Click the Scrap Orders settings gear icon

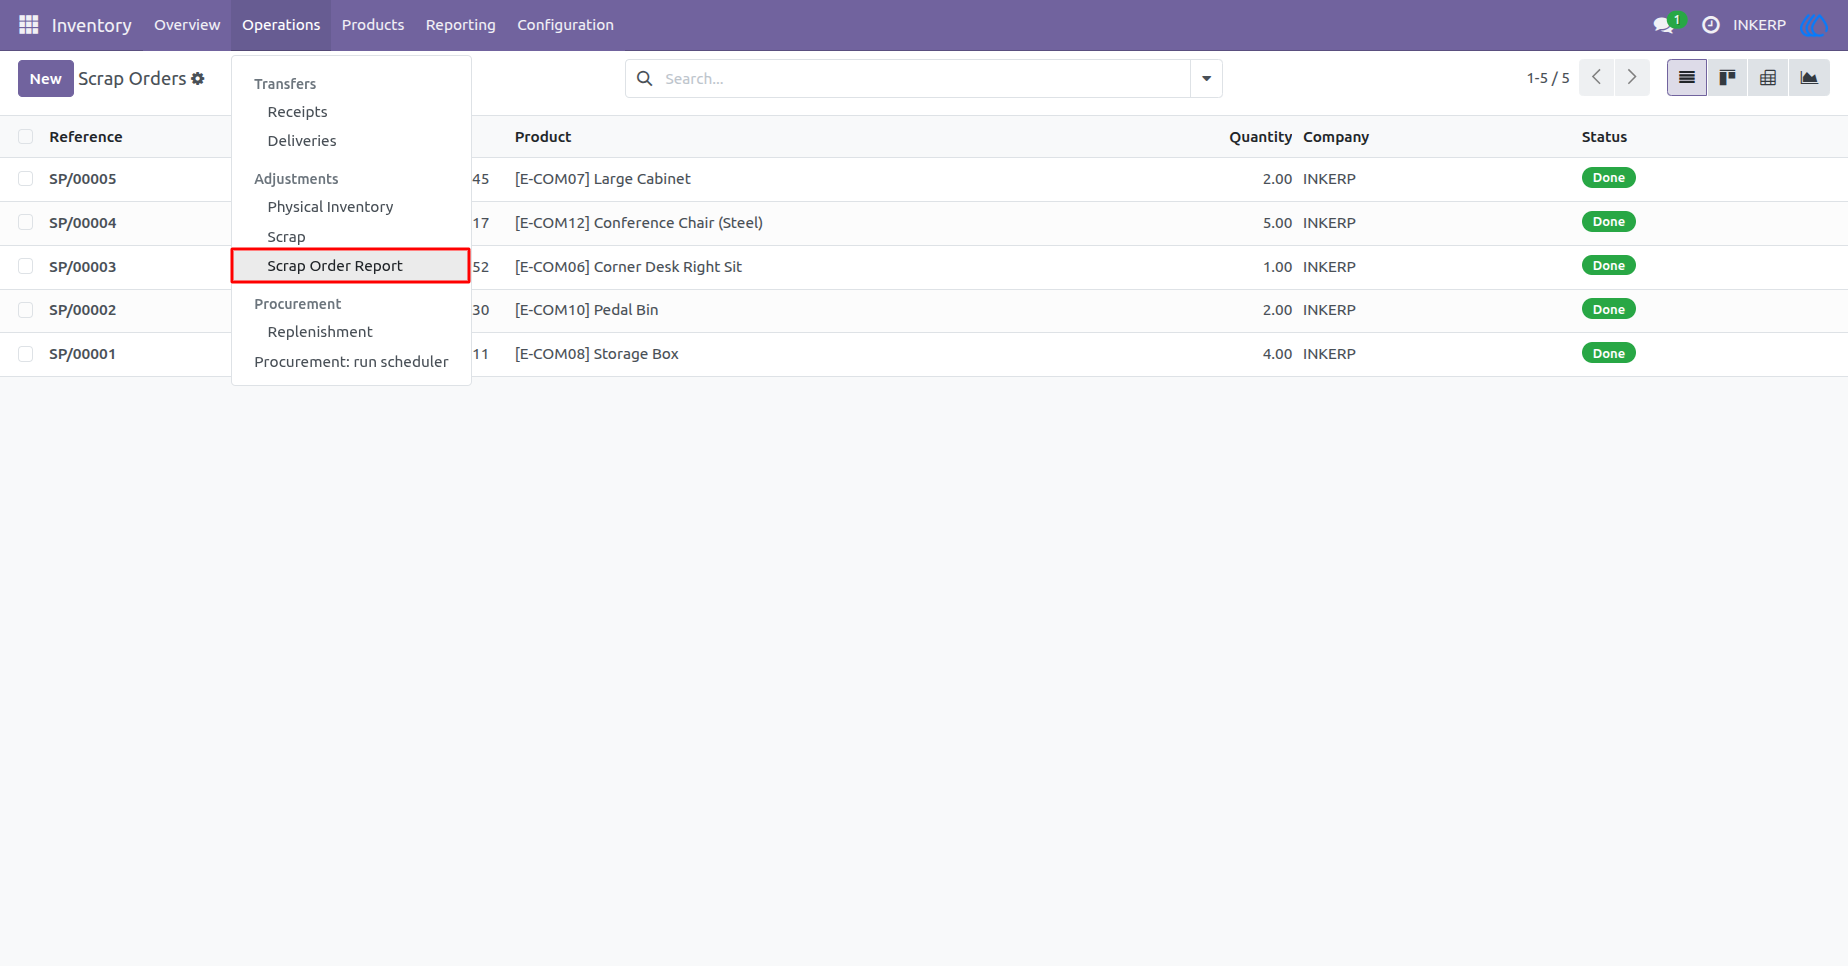click(x=198, y=78)
